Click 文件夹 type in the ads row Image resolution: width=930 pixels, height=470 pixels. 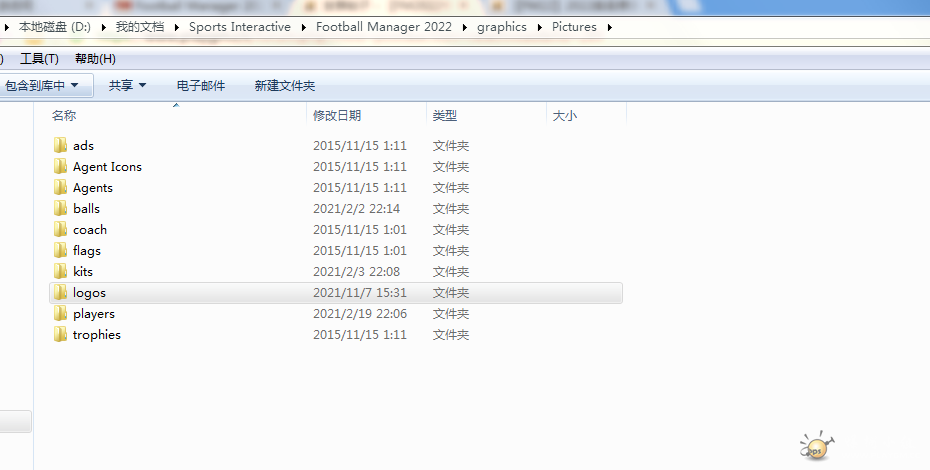click(x=451, y=145)
